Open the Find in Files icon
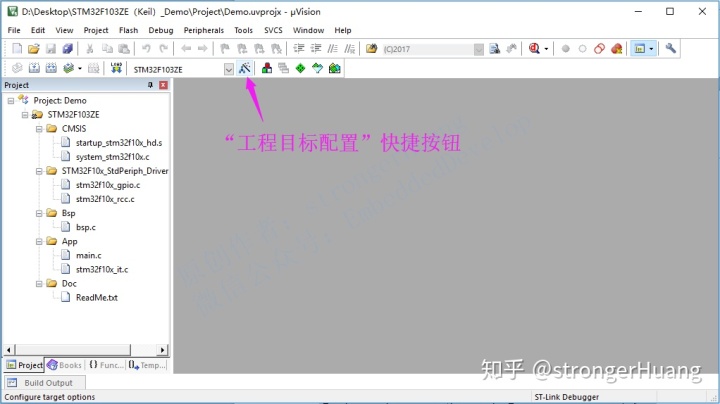 click(371, 49)
